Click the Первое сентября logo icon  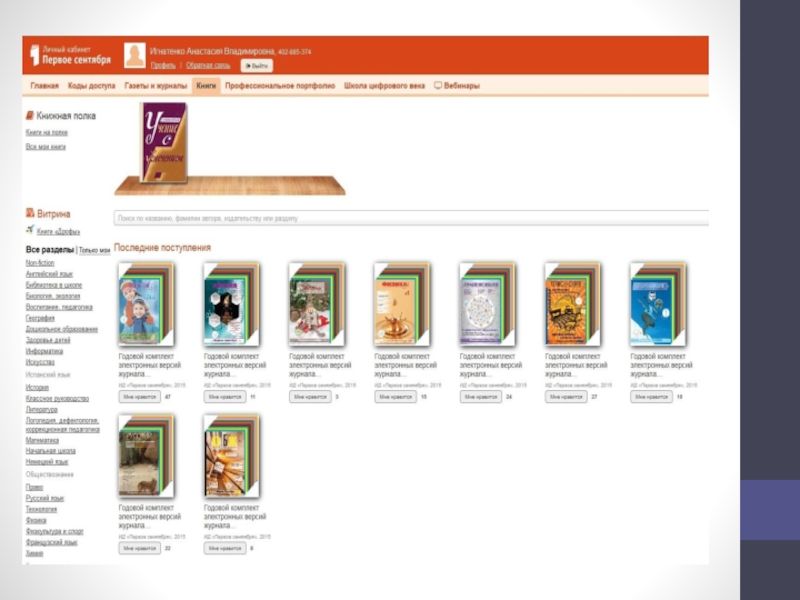(35, 55)
